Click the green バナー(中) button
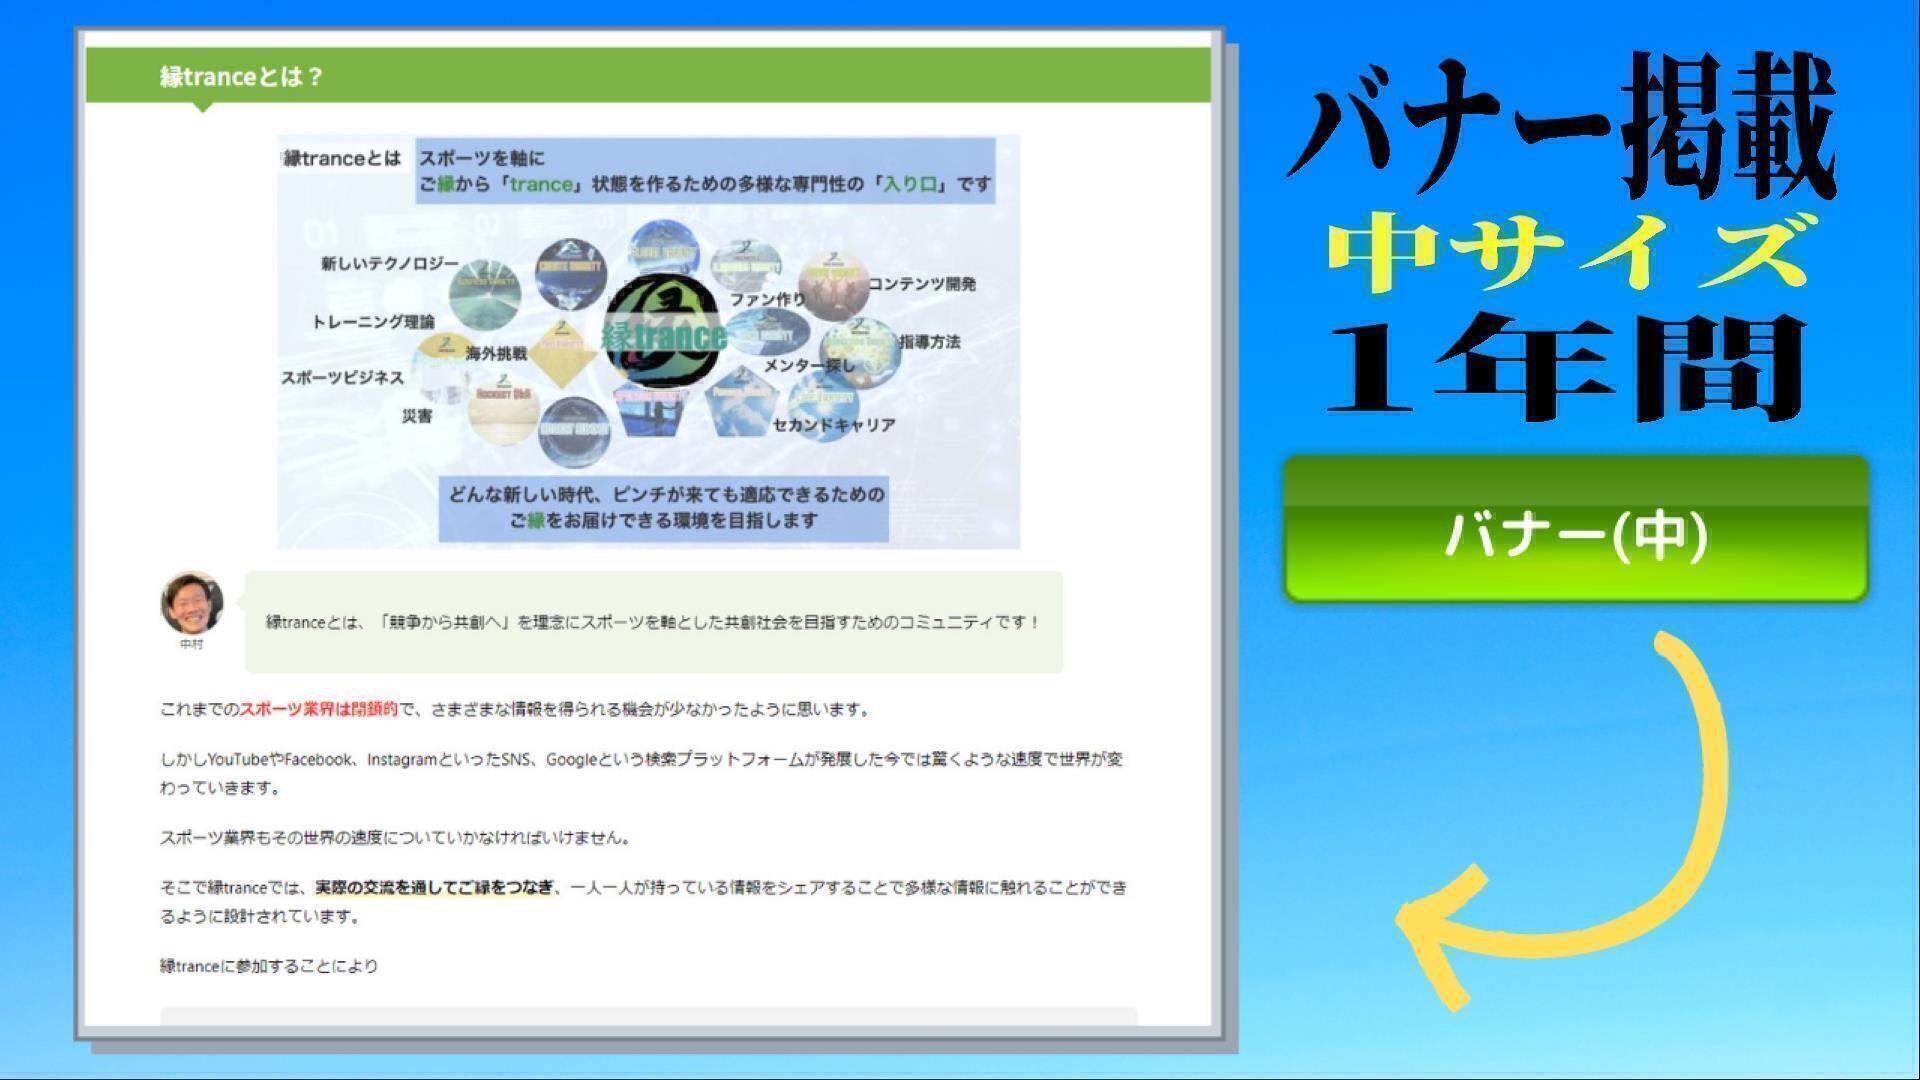The height and width of the screenshot is (1080, 1920). pyautogui.click(x=1576, y=530)
